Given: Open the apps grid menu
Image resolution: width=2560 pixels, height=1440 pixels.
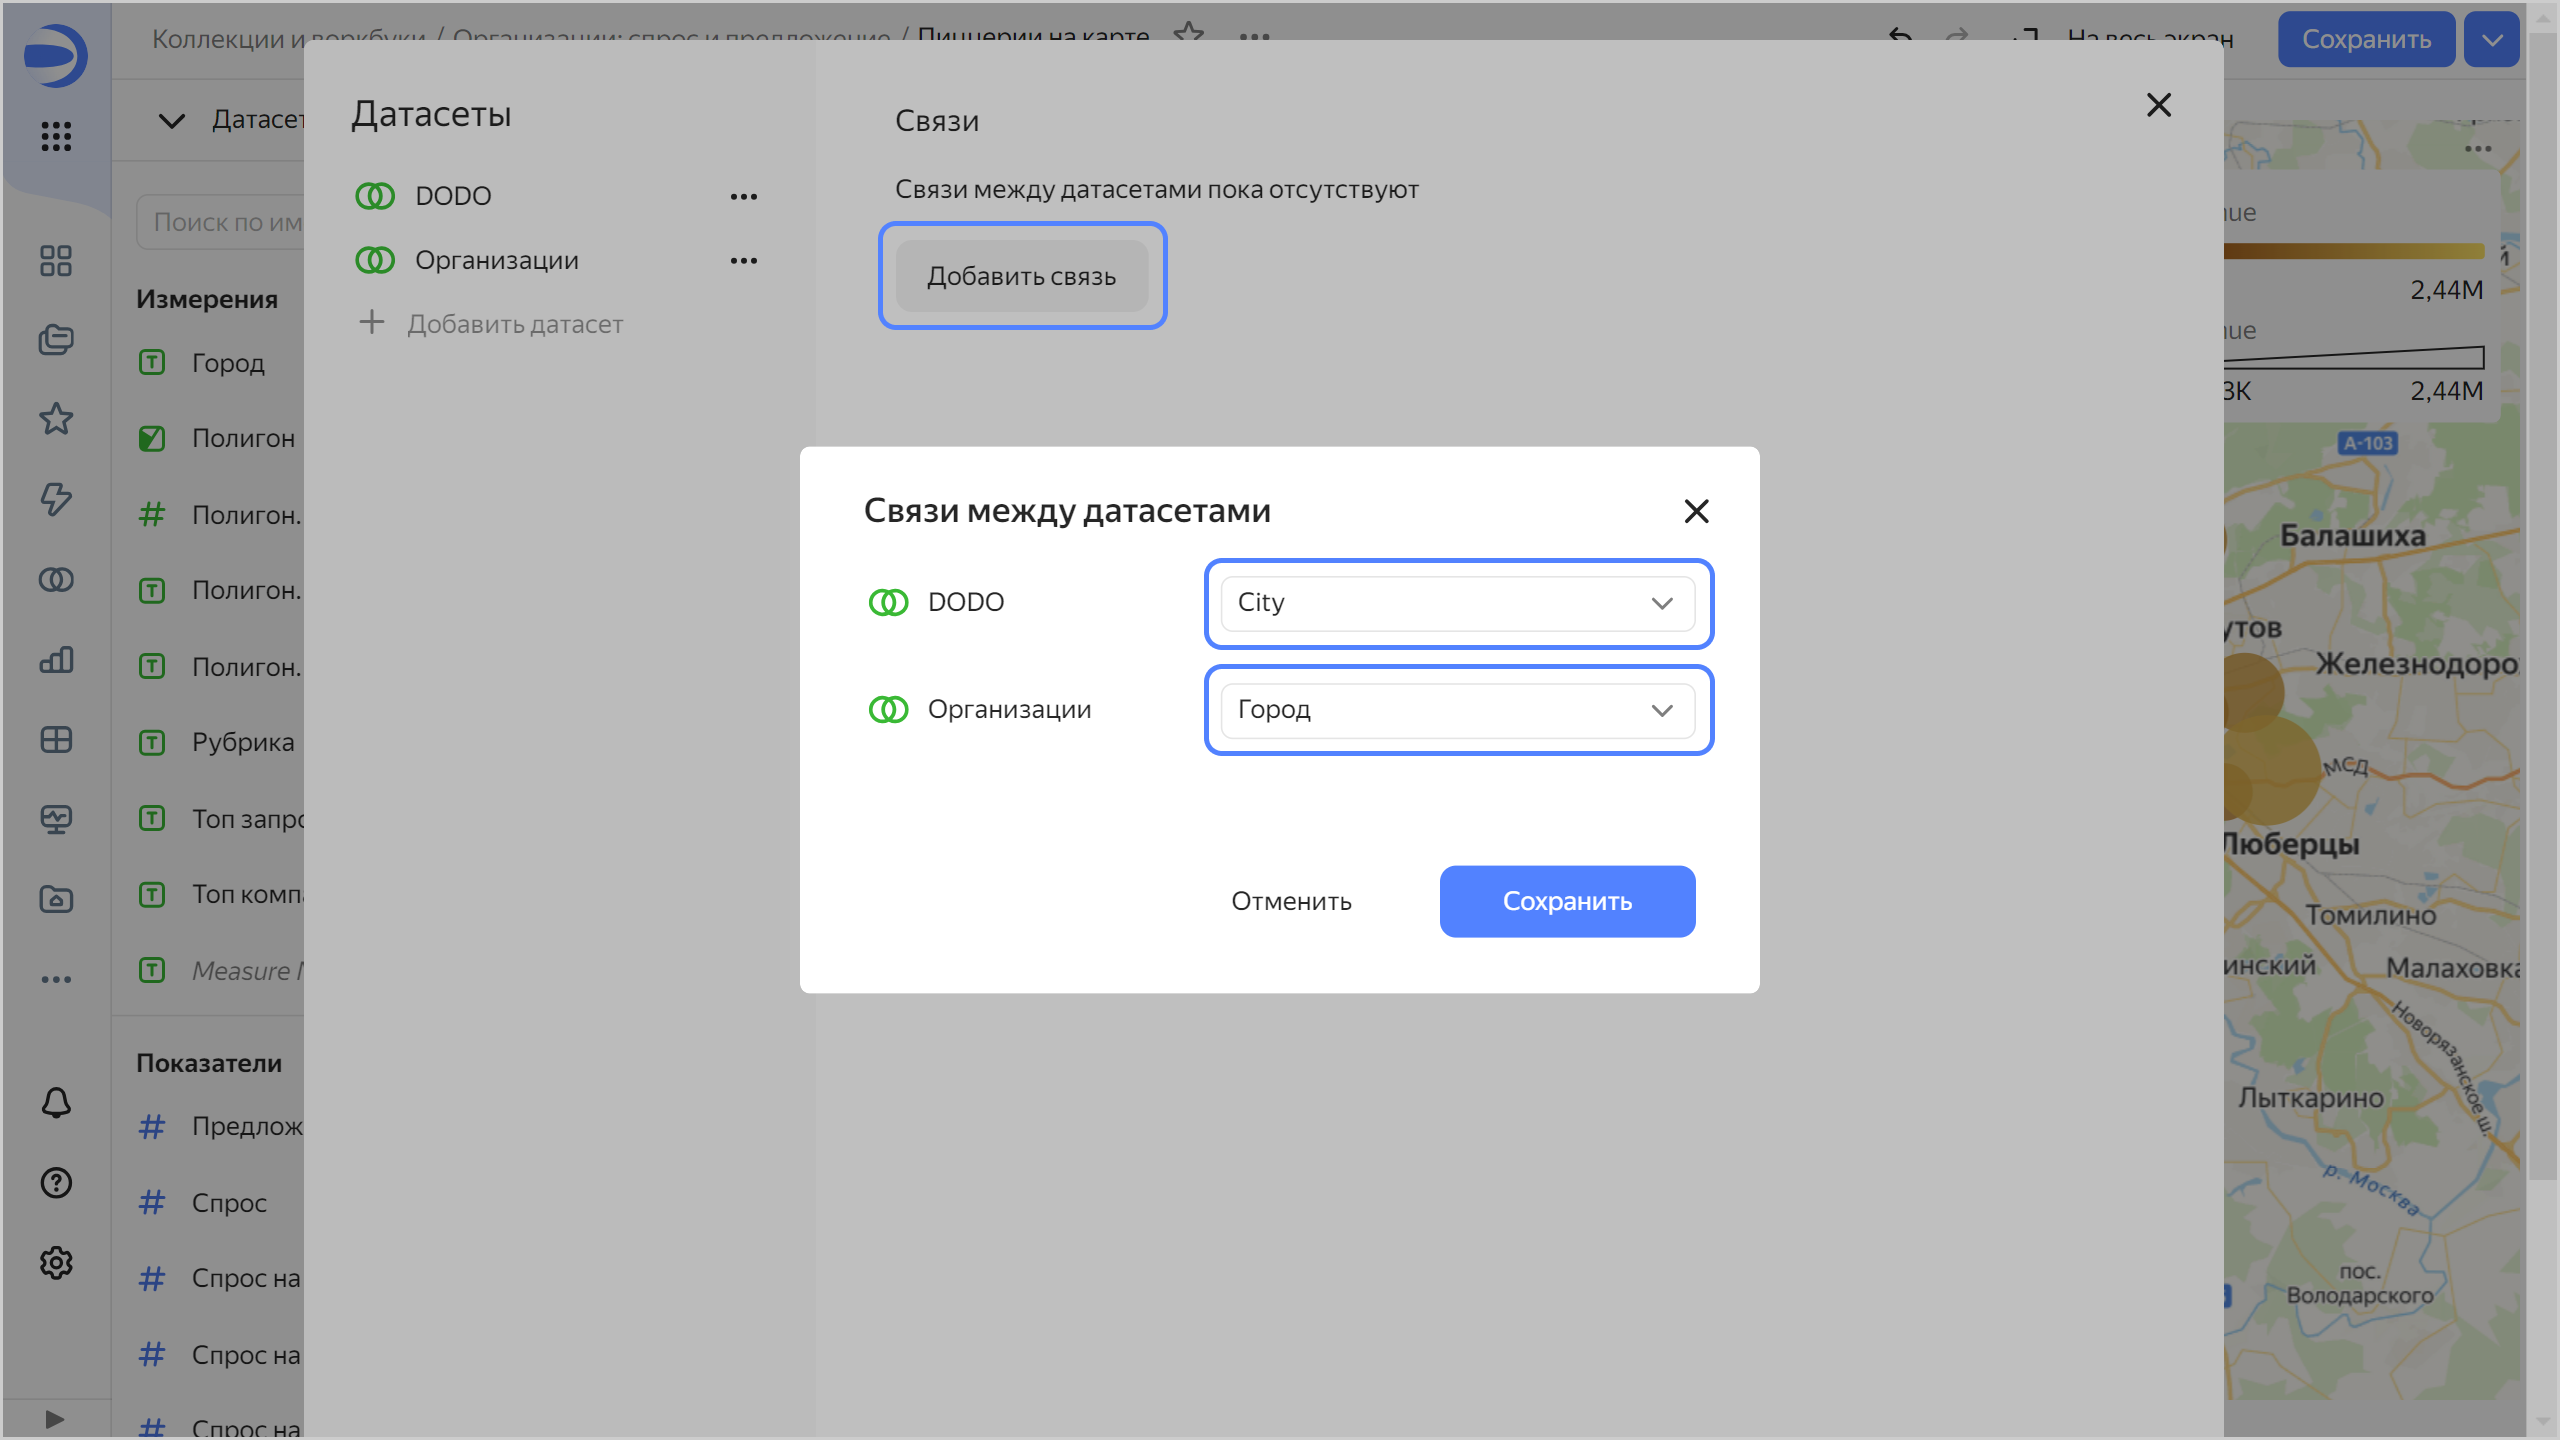Looking at the screenshot, I should pyautogui.click(x=56, y=136).
